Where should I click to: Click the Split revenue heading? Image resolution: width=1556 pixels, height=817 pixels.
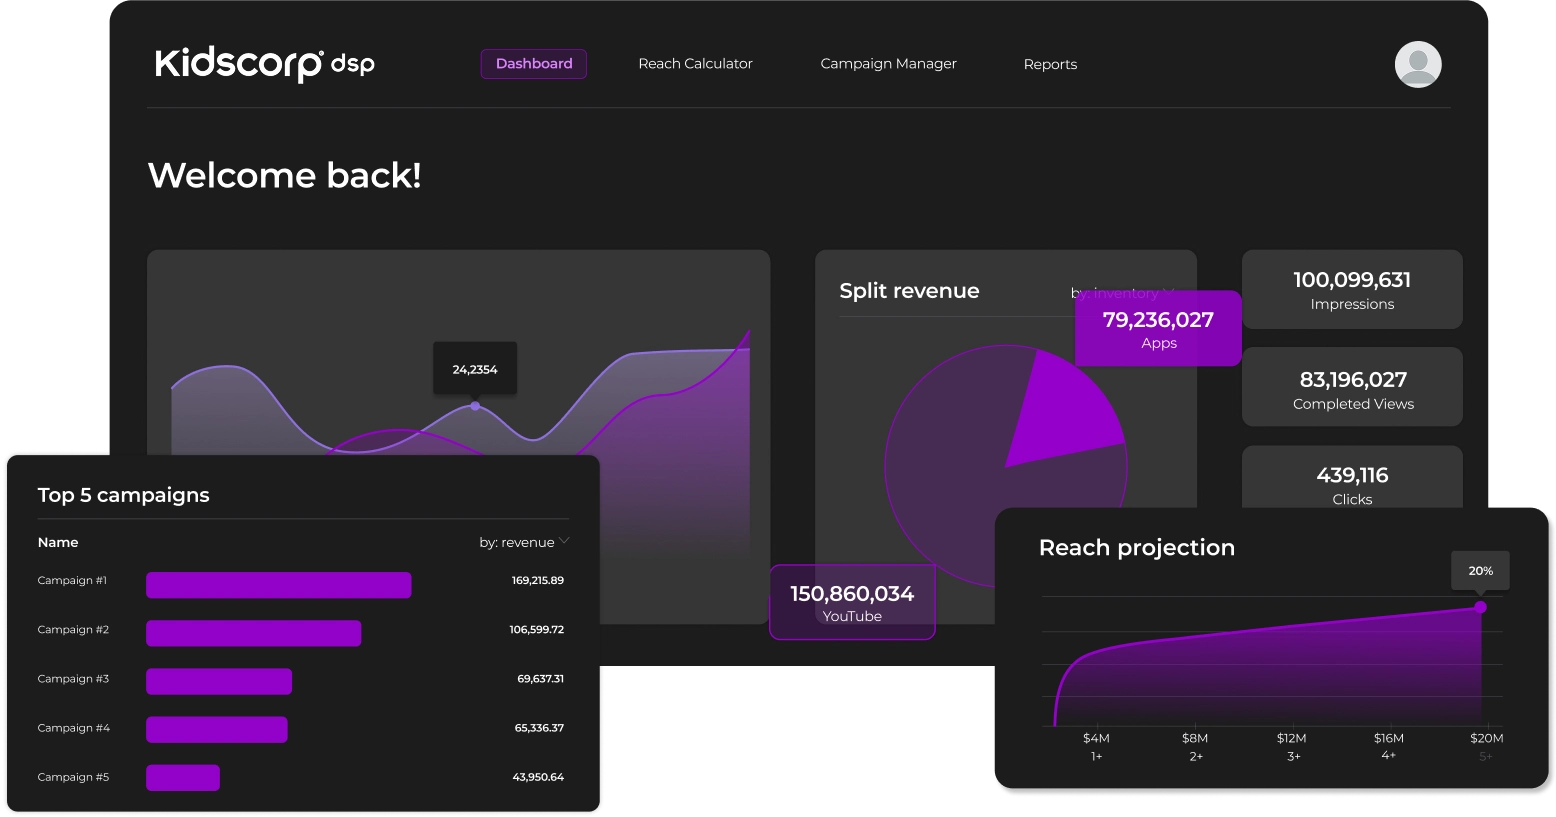coord(909,291)
